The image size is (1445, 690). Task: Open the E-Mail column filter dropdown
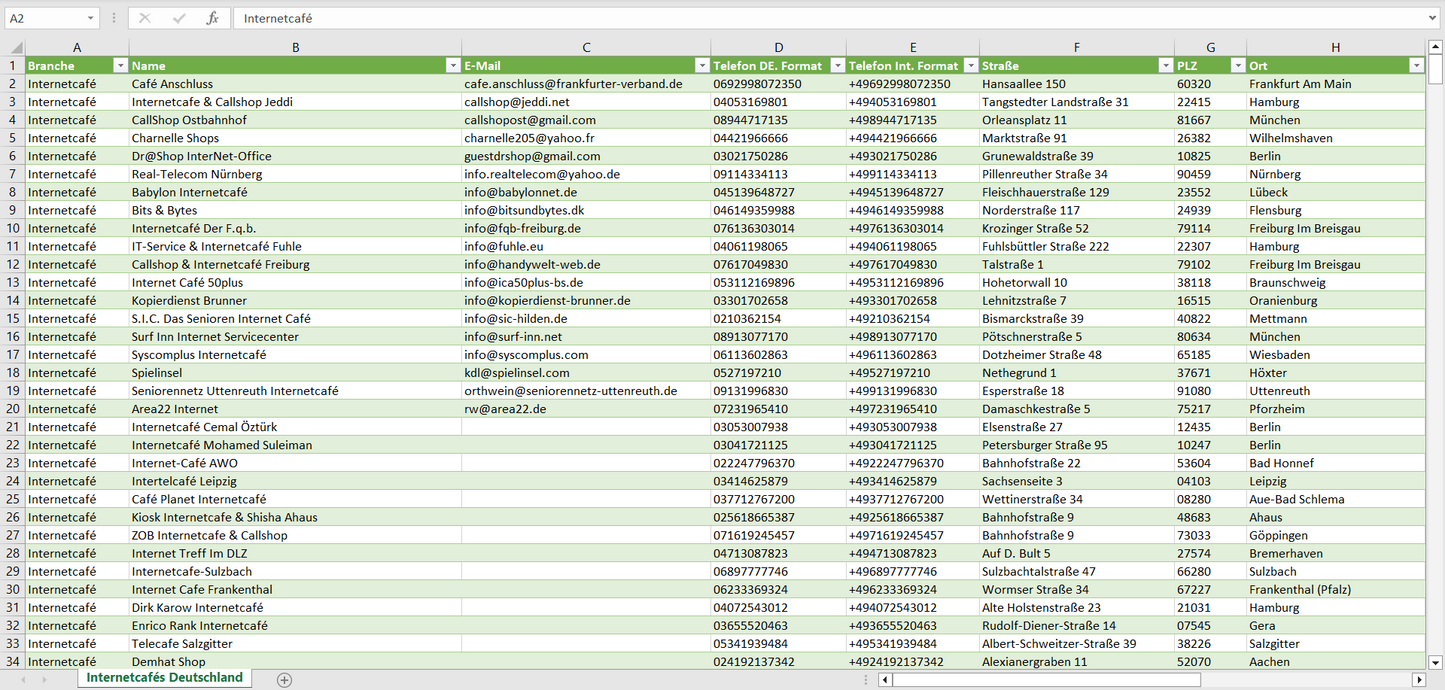(x=701, y=66)
